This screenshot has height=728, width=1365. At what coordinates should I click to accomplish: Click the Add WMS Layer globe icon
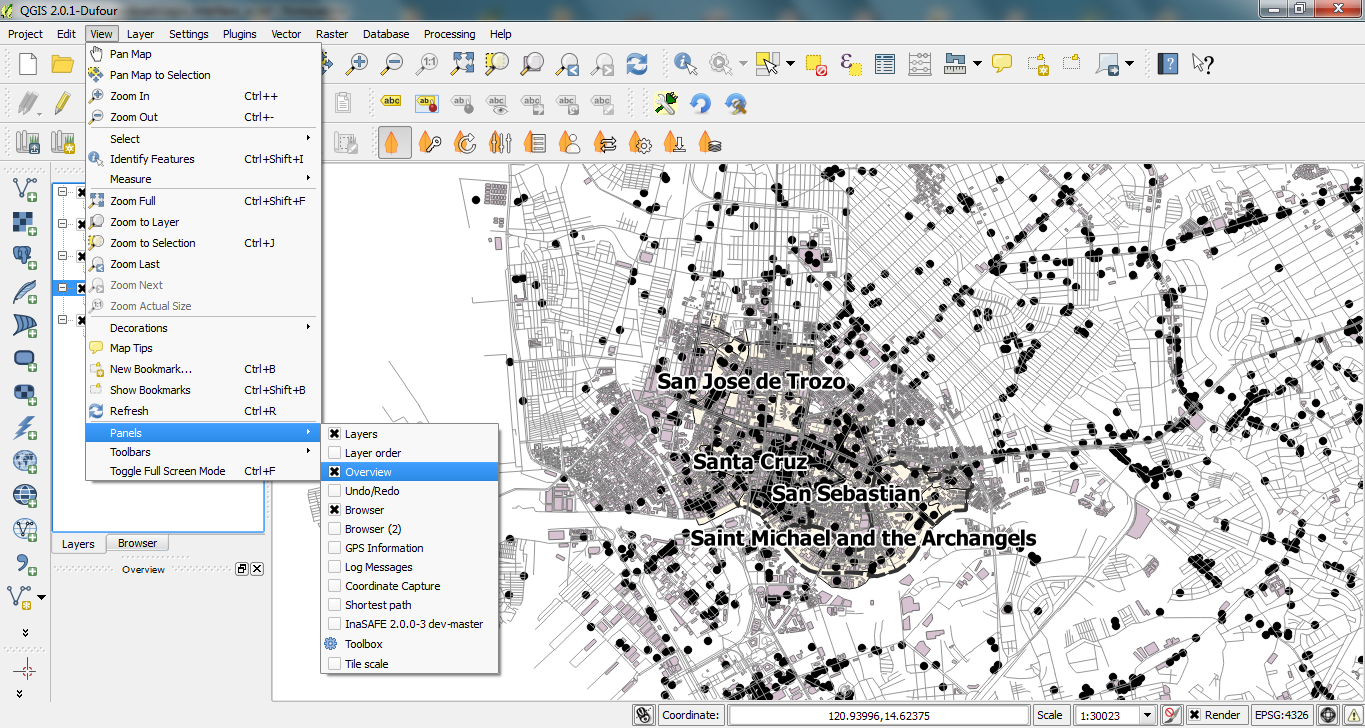coord(26,461)
